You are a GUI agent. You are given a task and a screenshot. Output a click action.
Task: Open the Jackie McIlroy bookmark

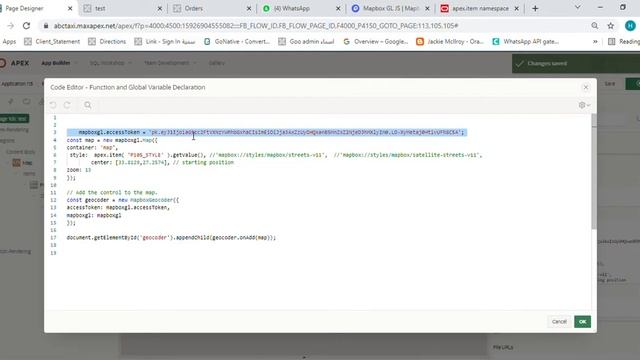450,42
